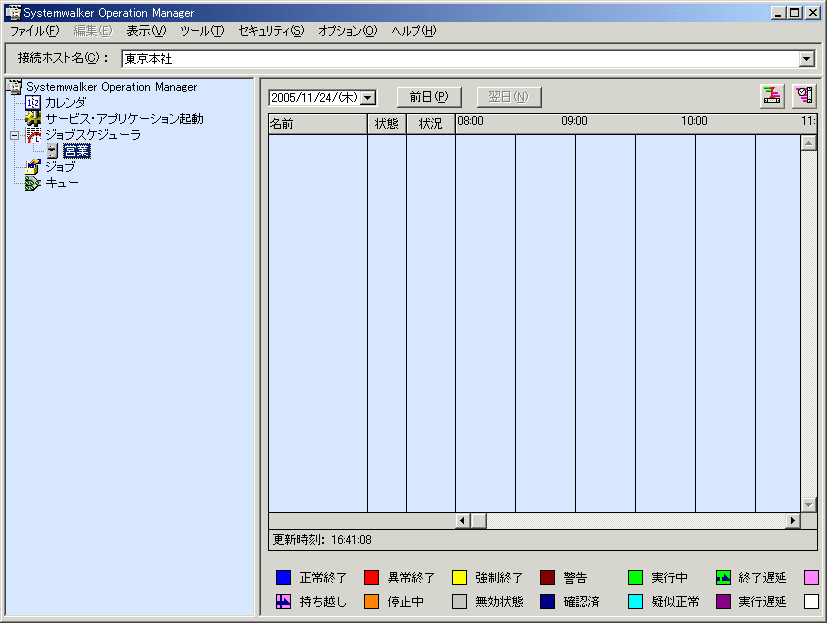Click the 更新時刻: 16:41:08 status text
The width and height of the screenshot is (827, 623).
(322, 540)
